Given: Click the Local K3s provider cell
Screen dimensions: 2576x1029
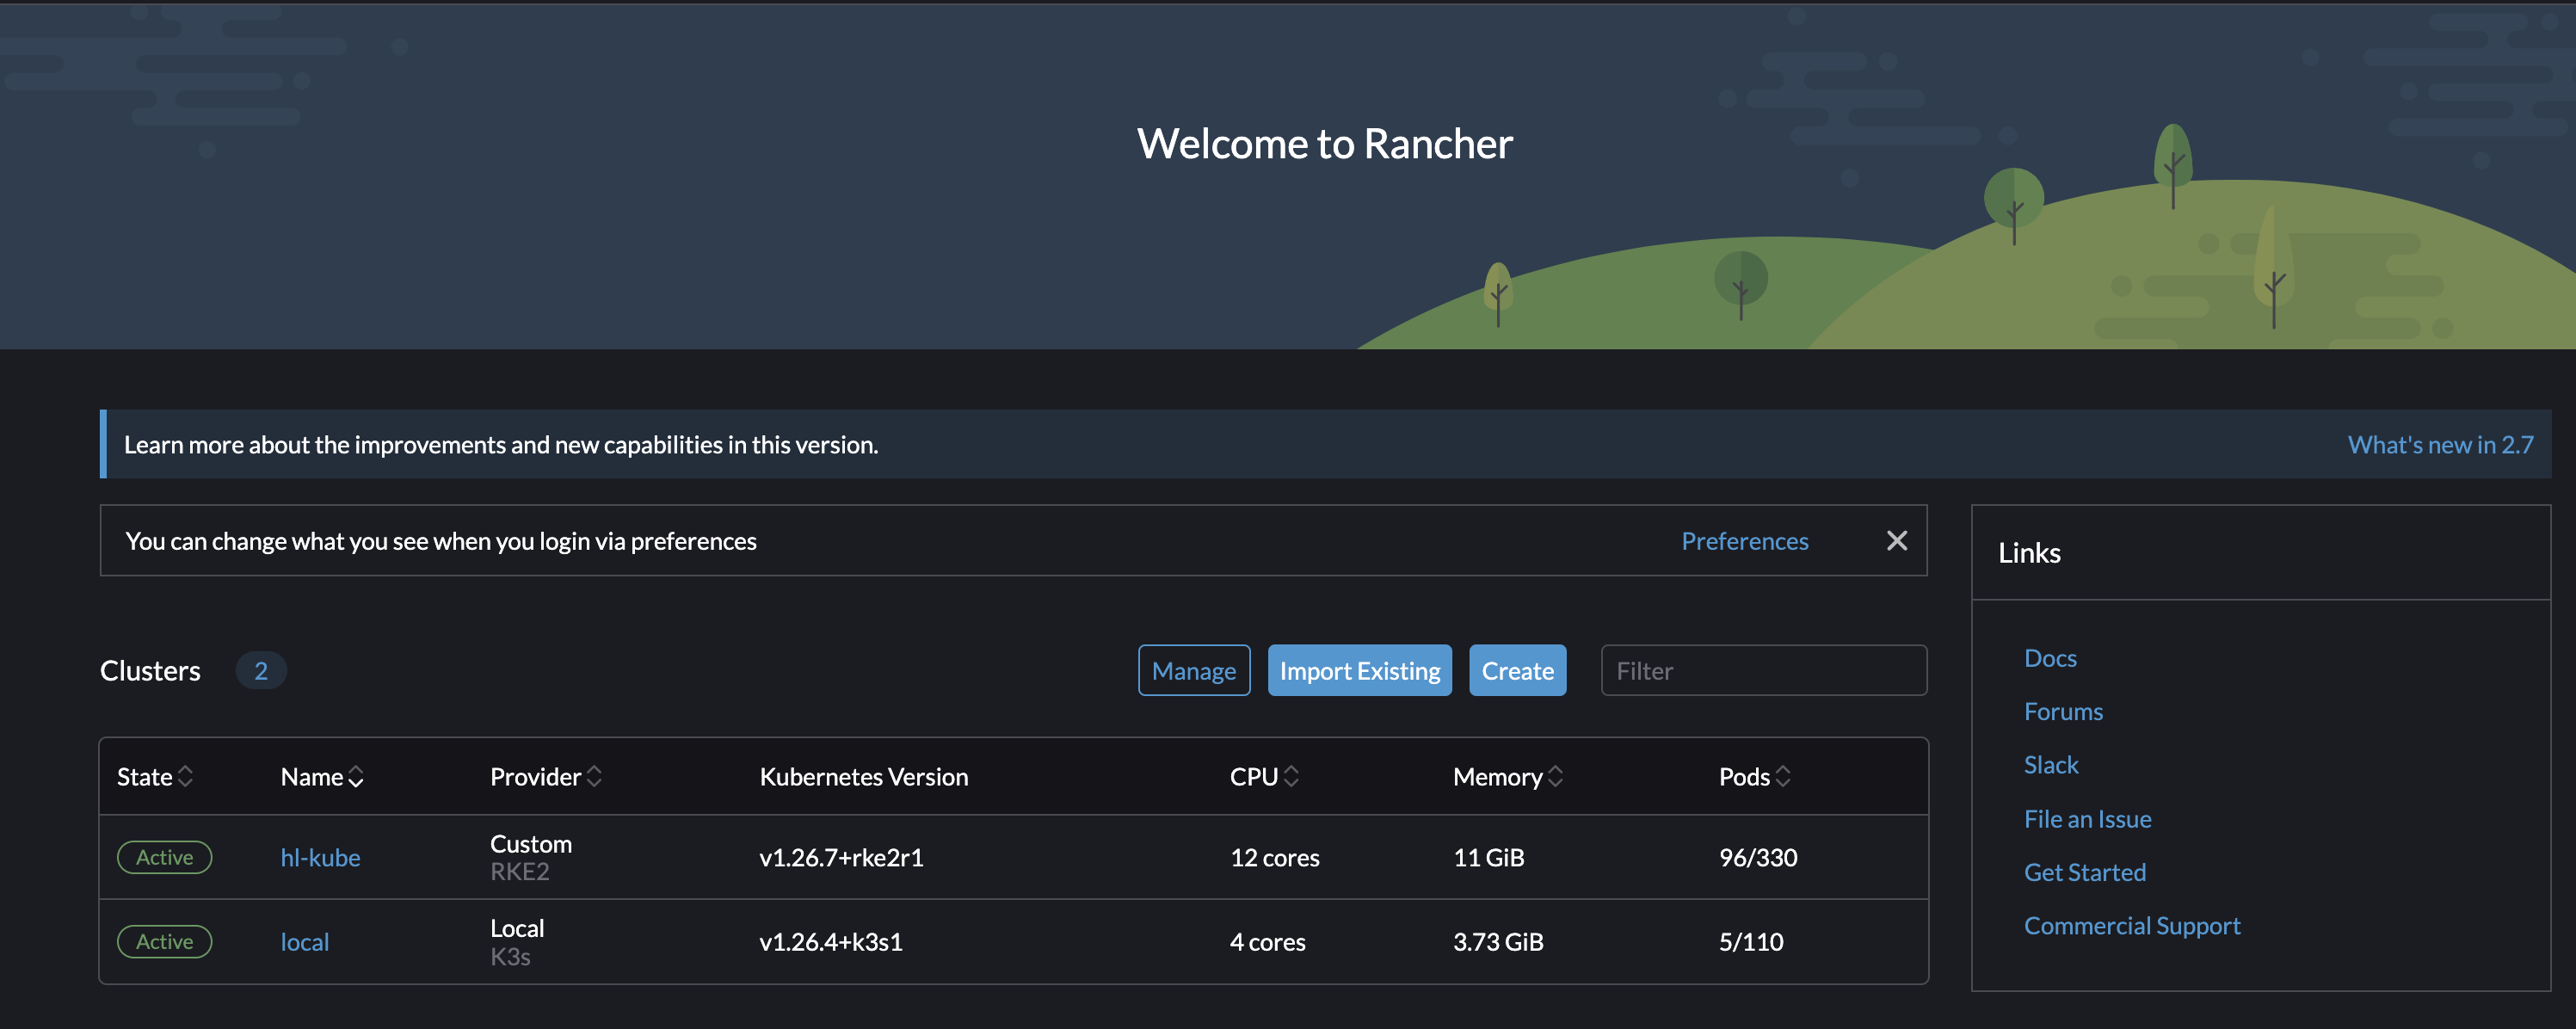Looking at the screenshot, I should (517, 942).
